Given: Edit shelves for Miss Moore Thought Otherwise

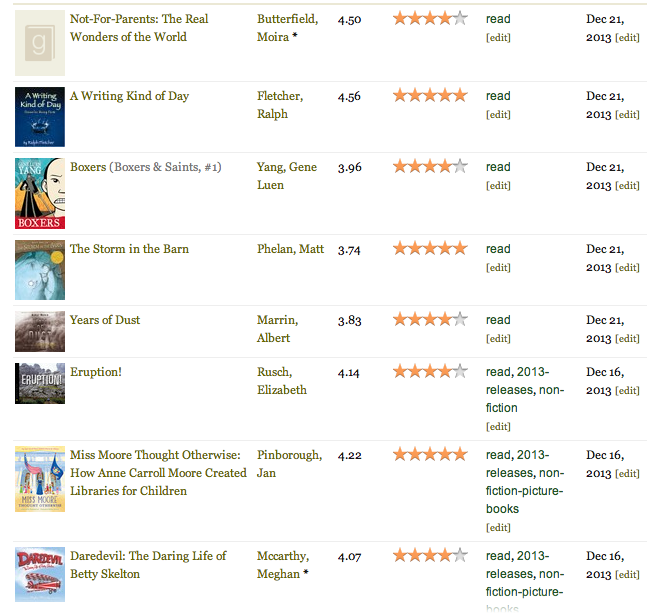Looking at the screenshot, I should 498,527.
